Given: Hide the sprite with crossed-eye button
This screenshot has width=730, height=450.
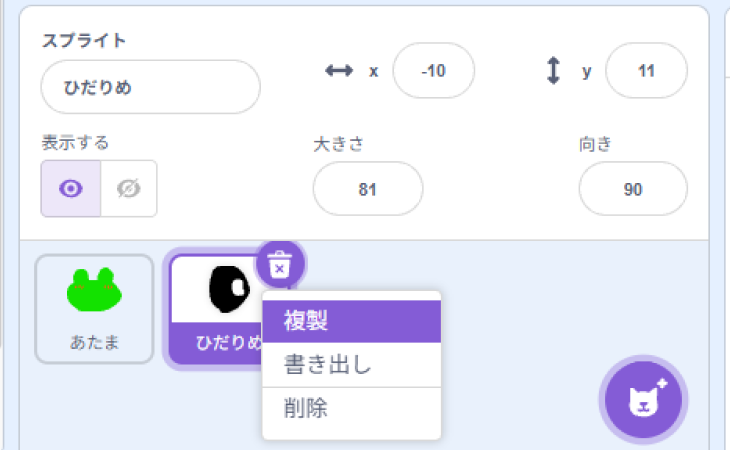Looking at the screenshot, I should click(x=128, y=188).
